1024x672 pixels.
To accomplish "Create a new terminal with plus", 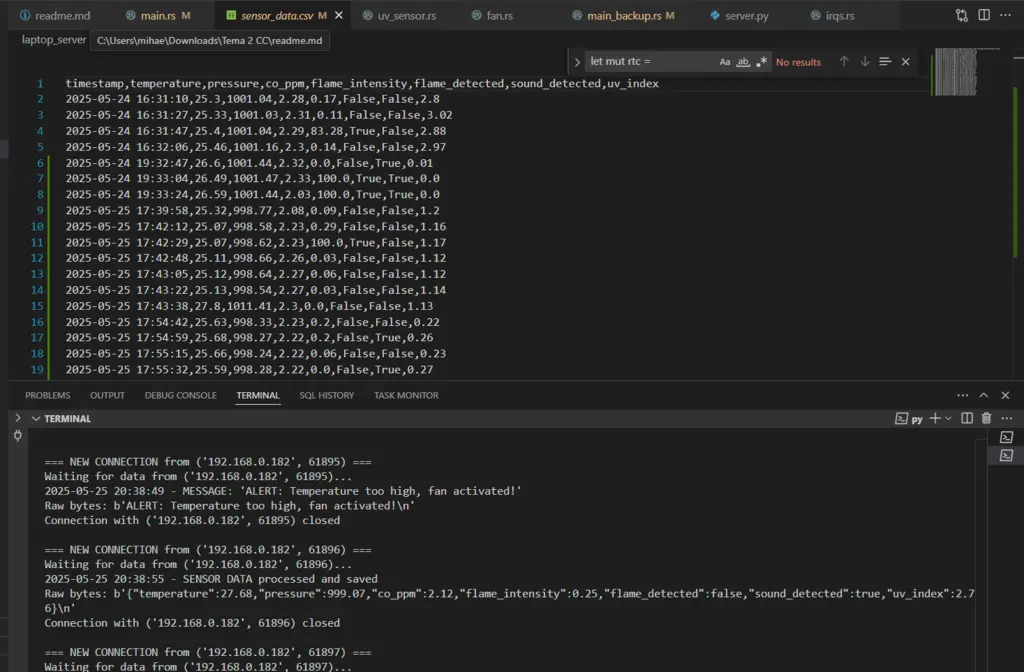I will click(x=935, y=419).
